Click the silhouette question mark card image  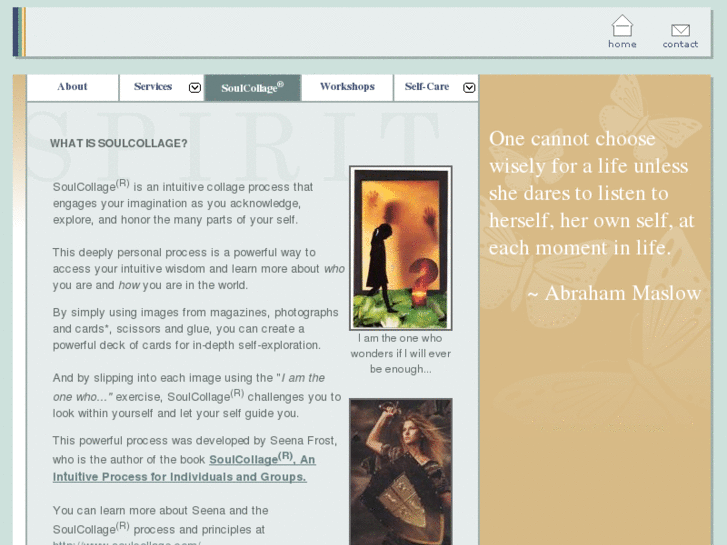401,248
